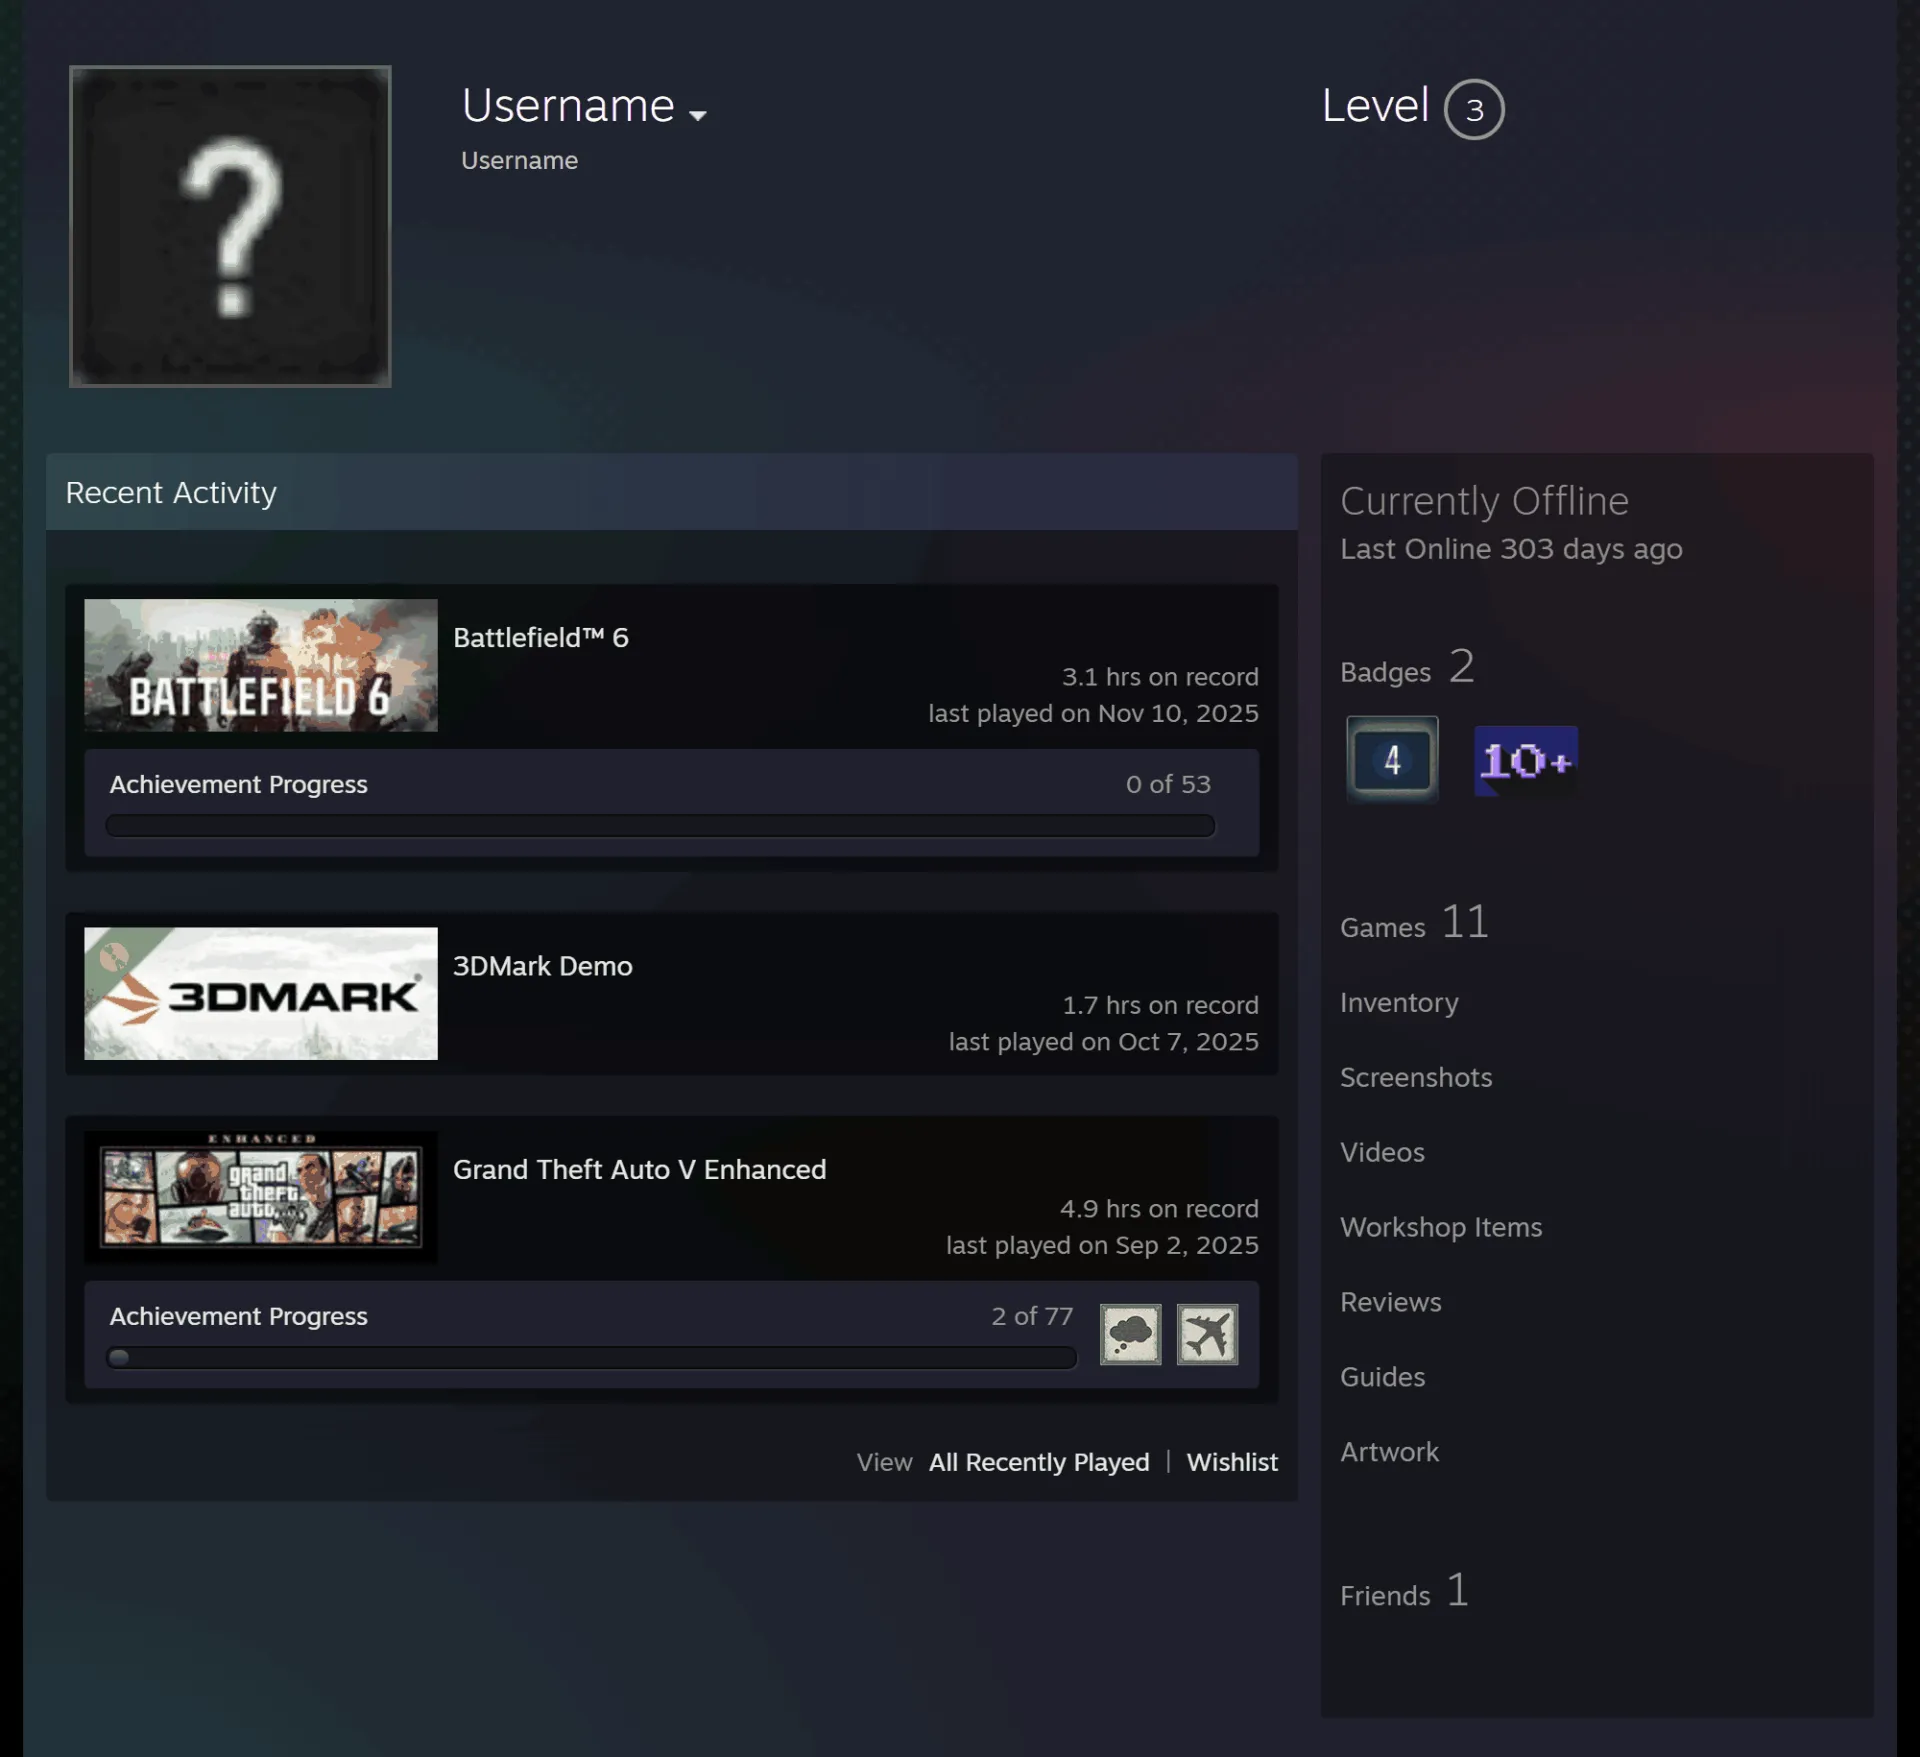1920x1757 pixels.
Task: Open the Screenshots page
Action: pos(1416,1077)
